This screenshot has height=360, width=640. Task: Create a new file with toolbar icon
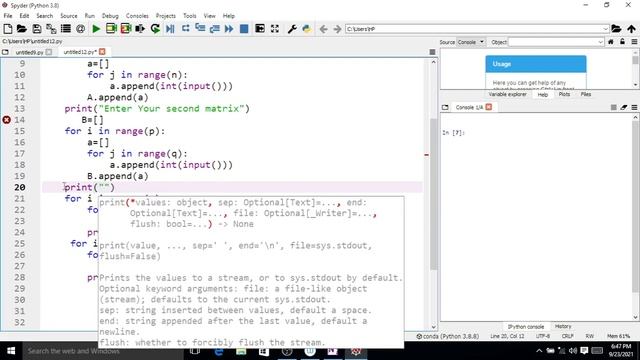coord(7,29)
